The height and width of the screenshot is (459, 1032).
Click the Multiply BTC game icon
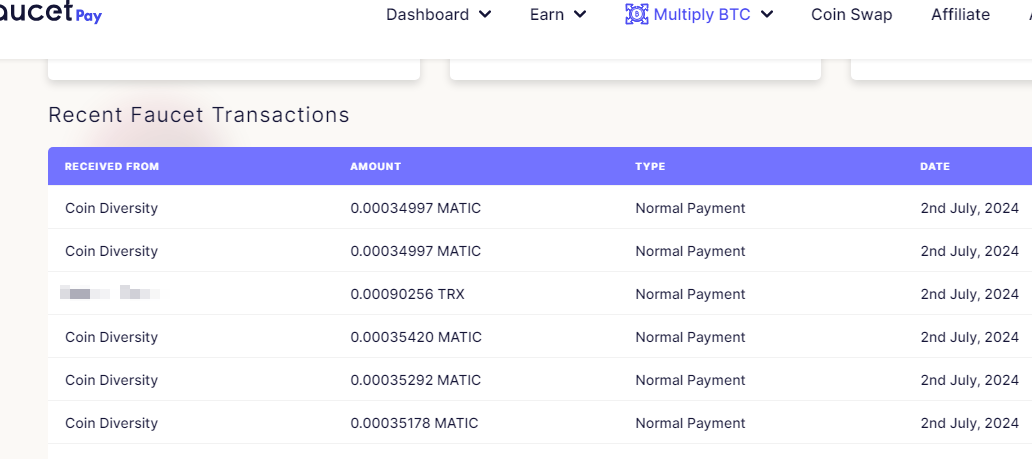click(636, 14)
